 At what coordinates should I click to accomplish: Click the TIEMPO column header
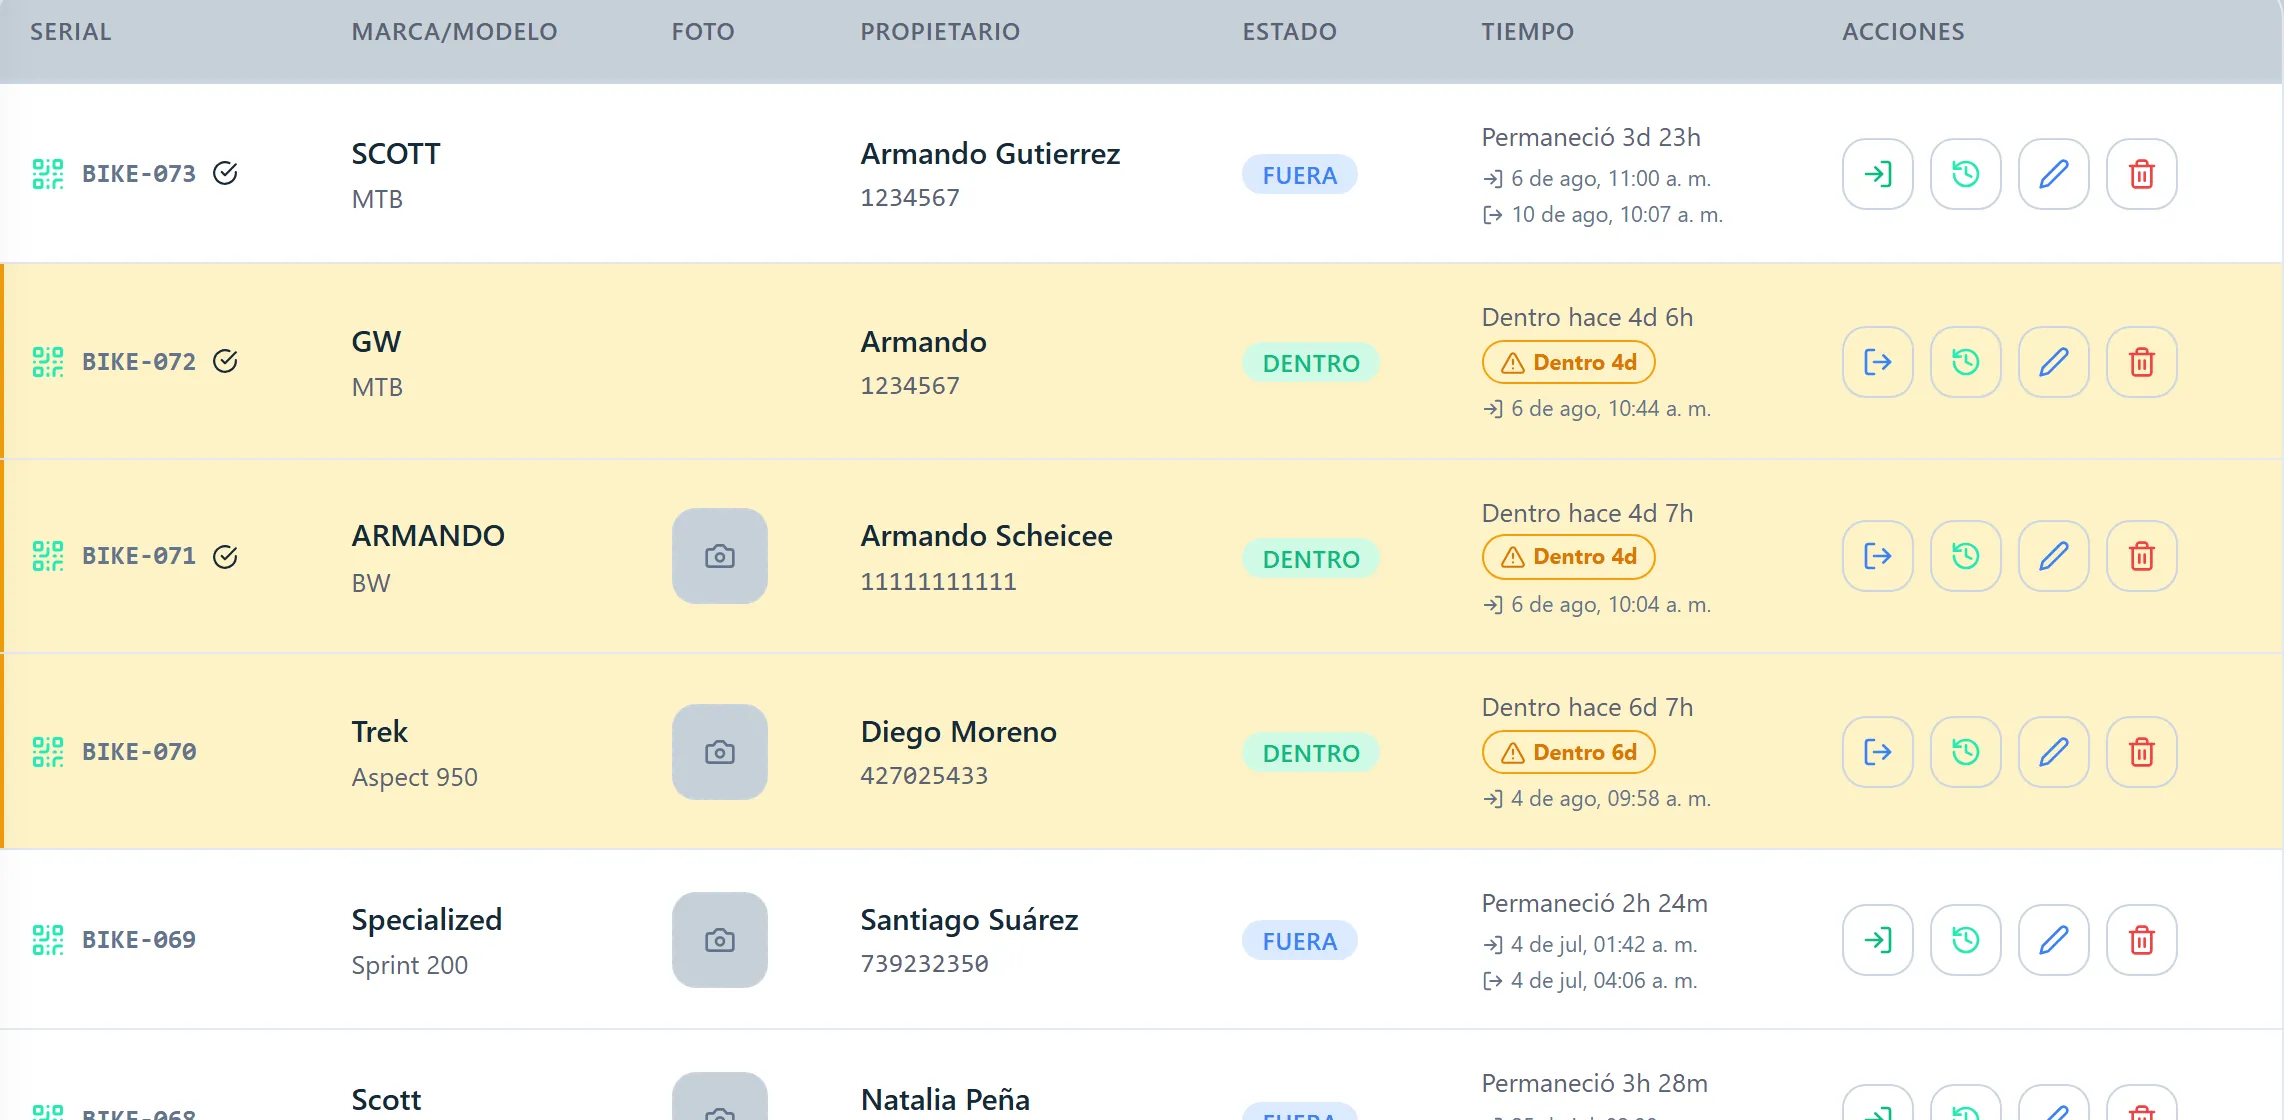click(1527, 32)
